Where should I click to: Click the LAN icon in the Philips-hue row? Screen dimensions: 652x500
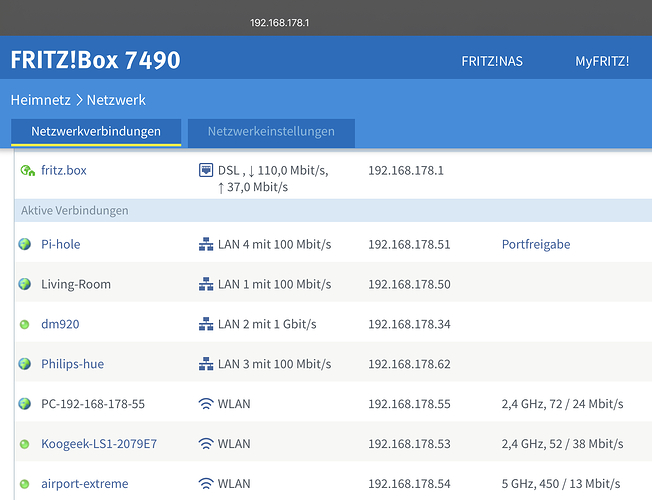click(206, 364)
